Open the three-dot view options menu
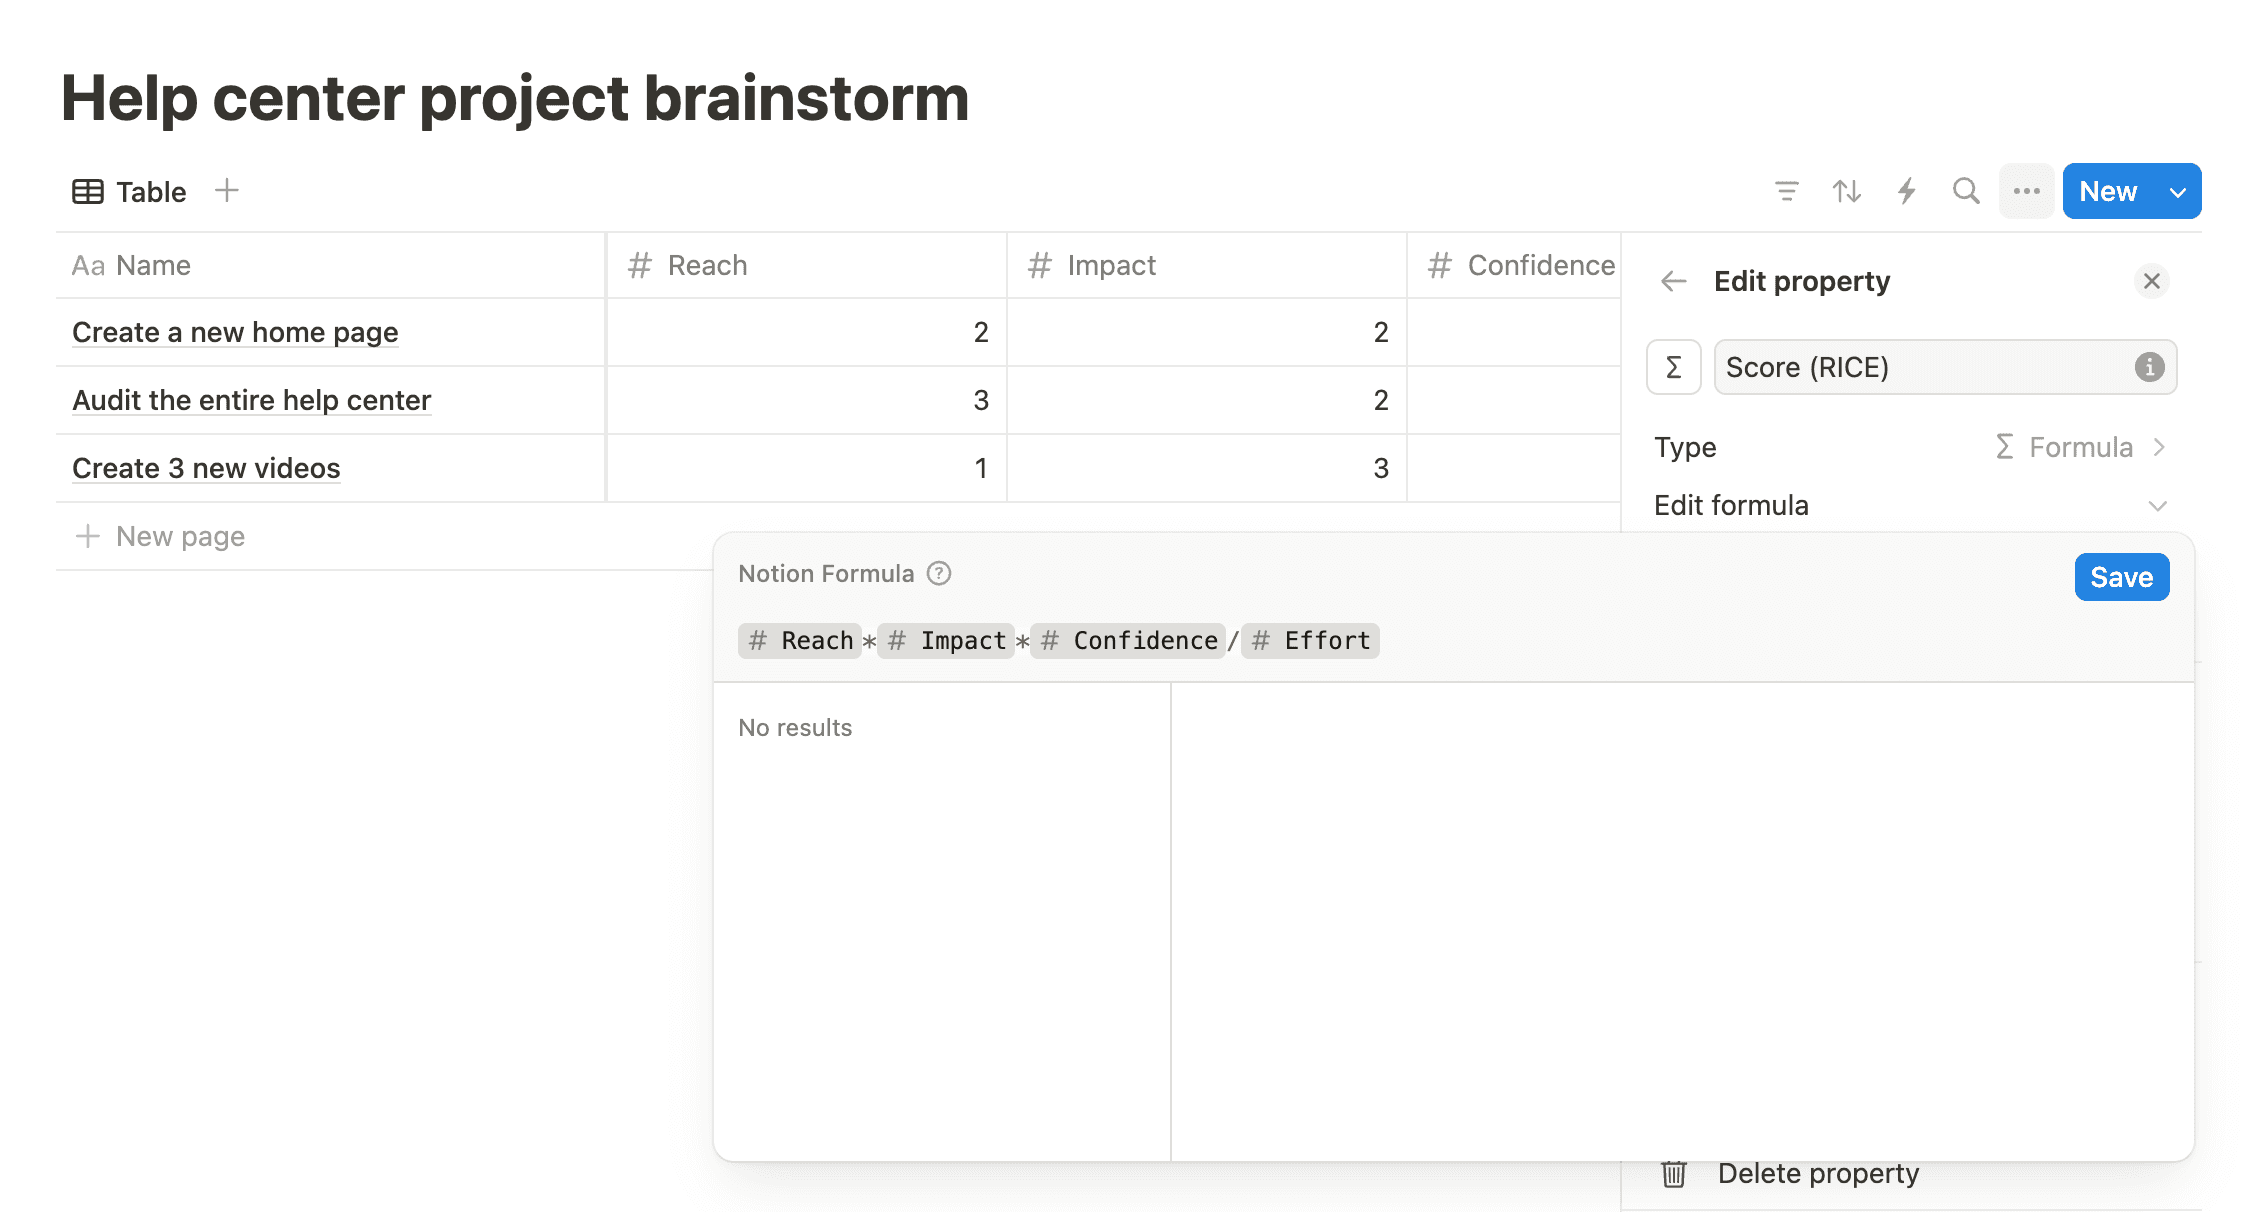The height and width of the screenshot is (1212, 2260). click(x=2026, y=191)
